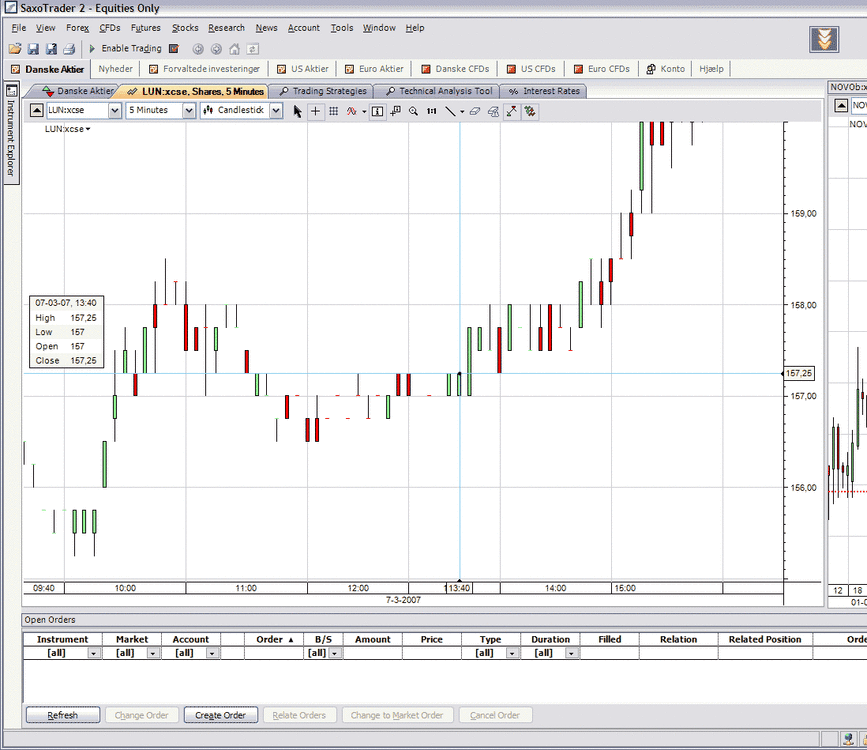Open the Stocks menu
Image resolution: width=867 pixels, height=750 pixels.
click(x=185, y=28)
